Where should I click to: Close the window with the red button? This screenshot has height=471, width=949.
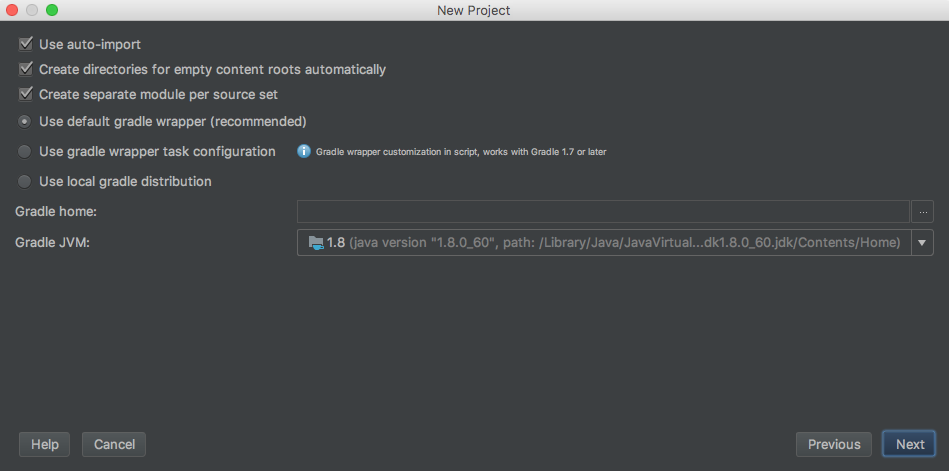tap(13, 10)
